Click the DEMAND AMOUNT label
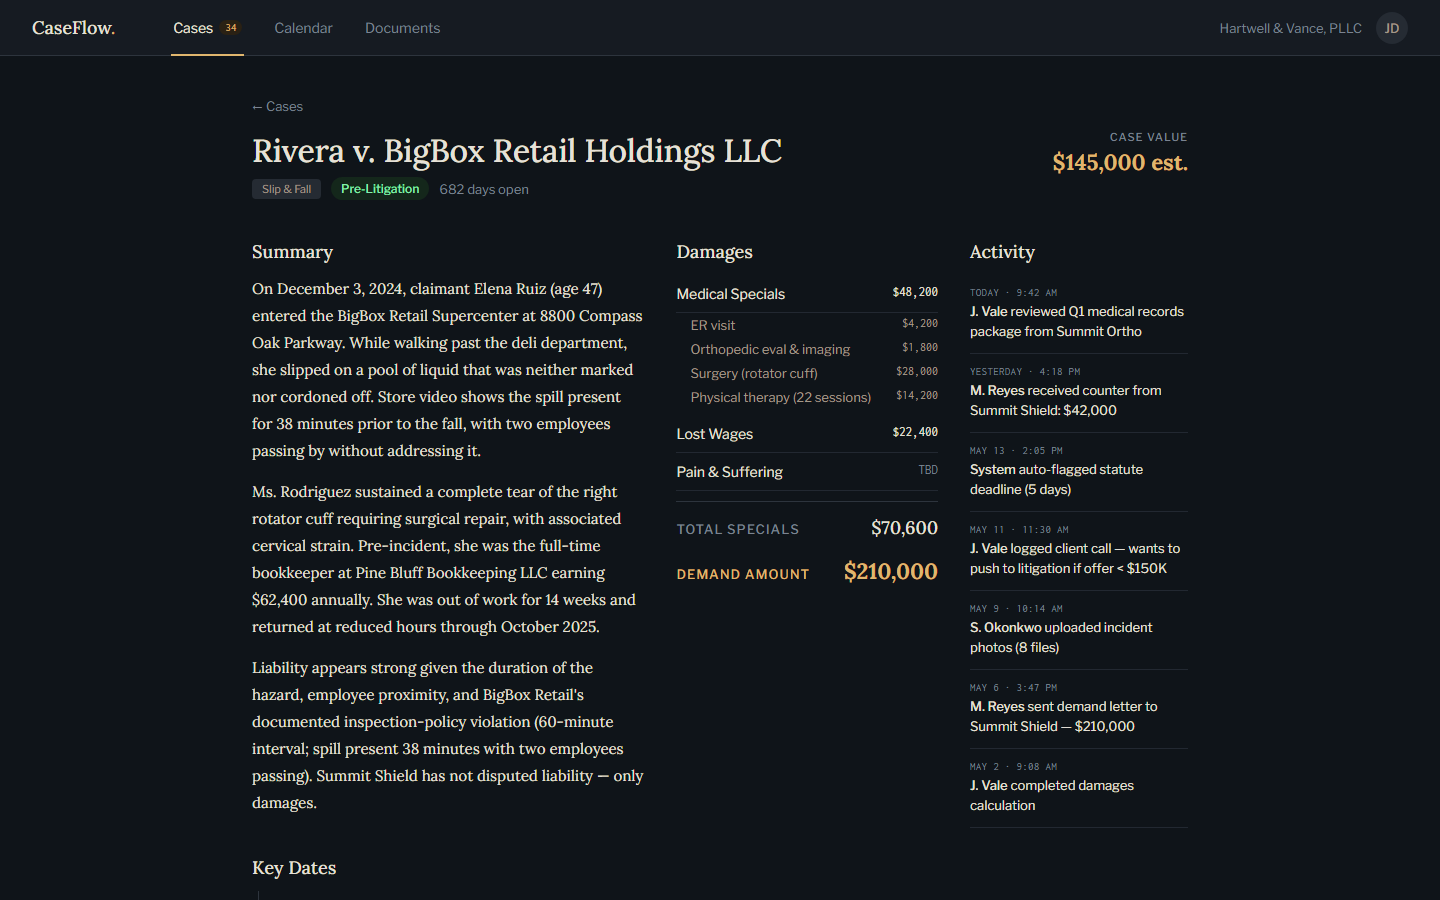Viewport: 1440px width, 900px height. 743,574
